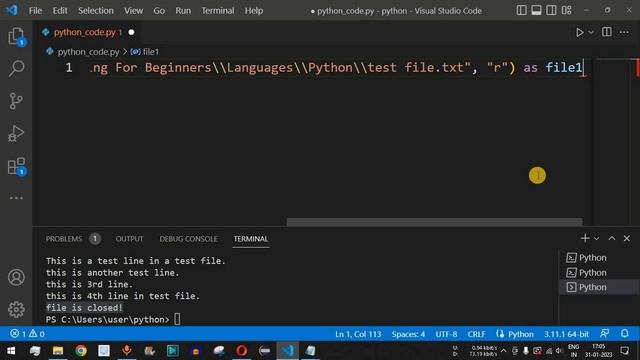
Task: Click the errors and warnings status indicator
Action: tap(27, 334)
